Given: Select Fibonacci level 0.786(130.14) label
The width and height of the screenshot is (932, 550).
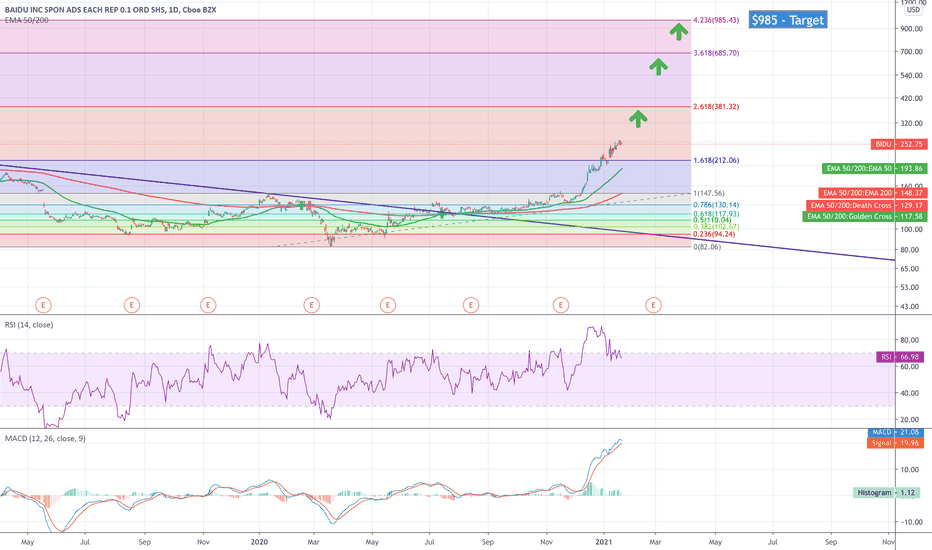Looking at the screenshot, I should coord(716,205).
